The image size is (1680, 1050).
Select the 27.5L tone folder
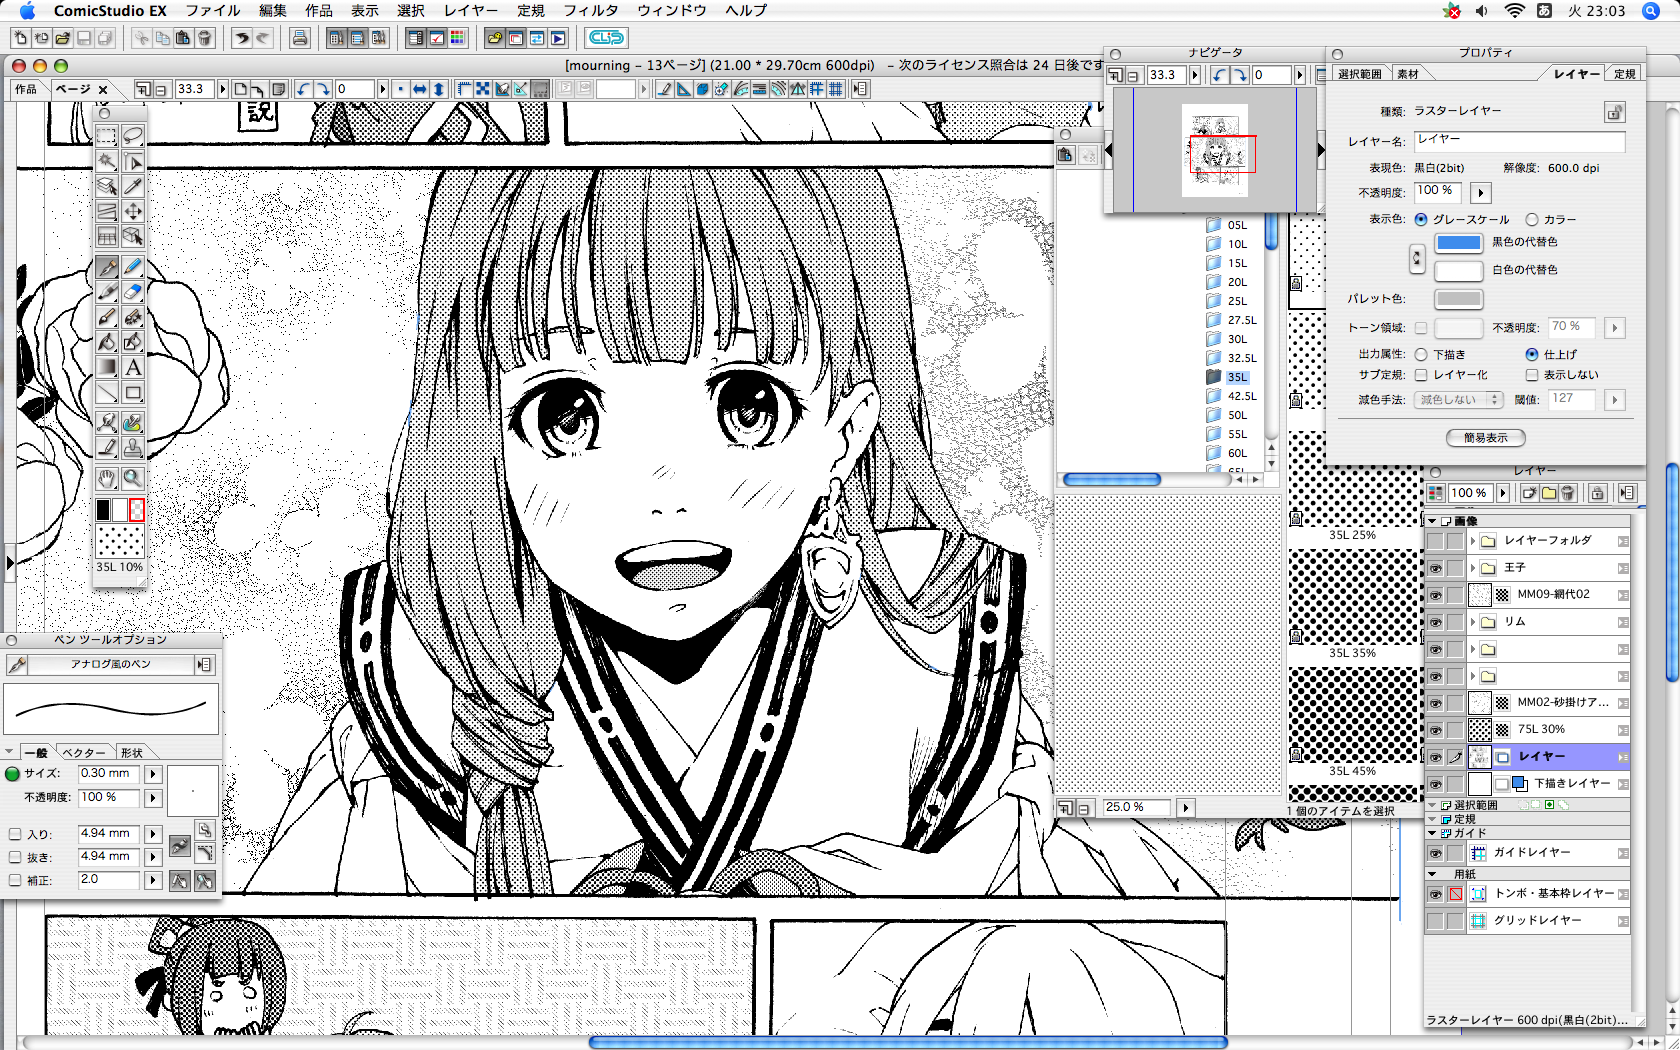tap(1231, 320)
